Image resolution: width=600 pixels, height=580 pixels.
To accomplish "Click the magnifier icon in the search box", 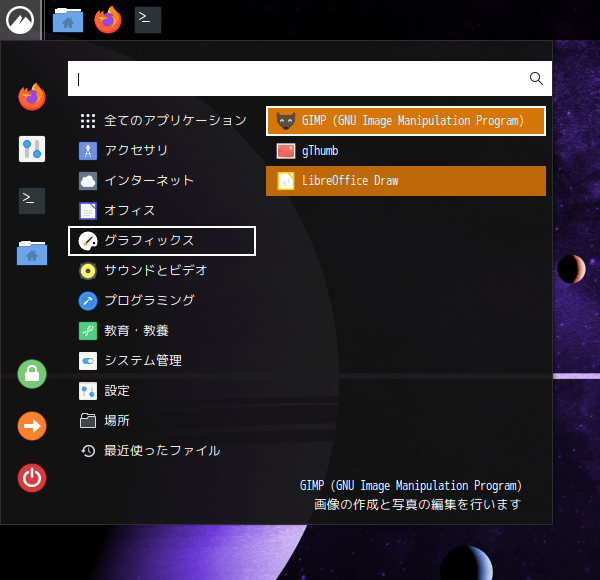I will point(536,78).
